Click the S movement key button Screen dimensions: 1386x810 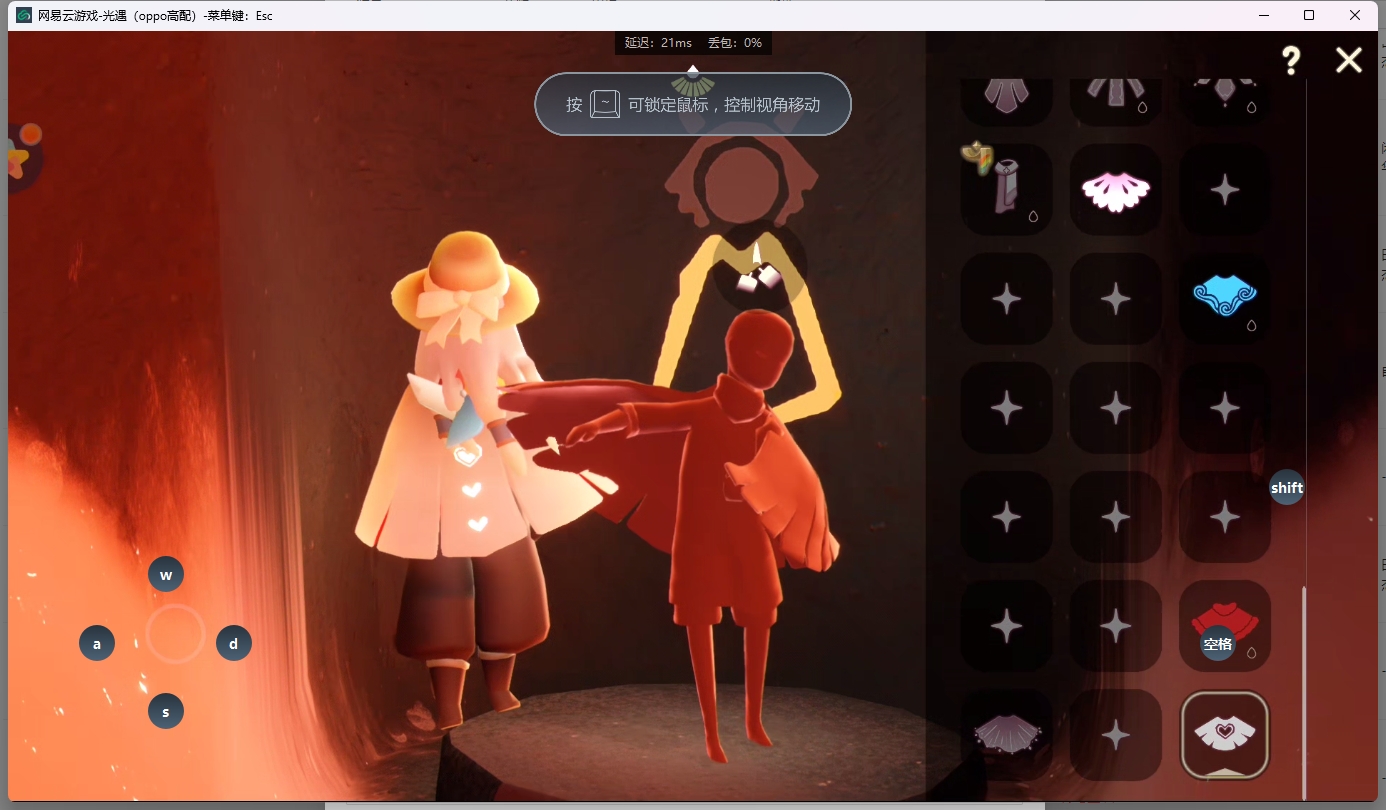click(166, 712)
